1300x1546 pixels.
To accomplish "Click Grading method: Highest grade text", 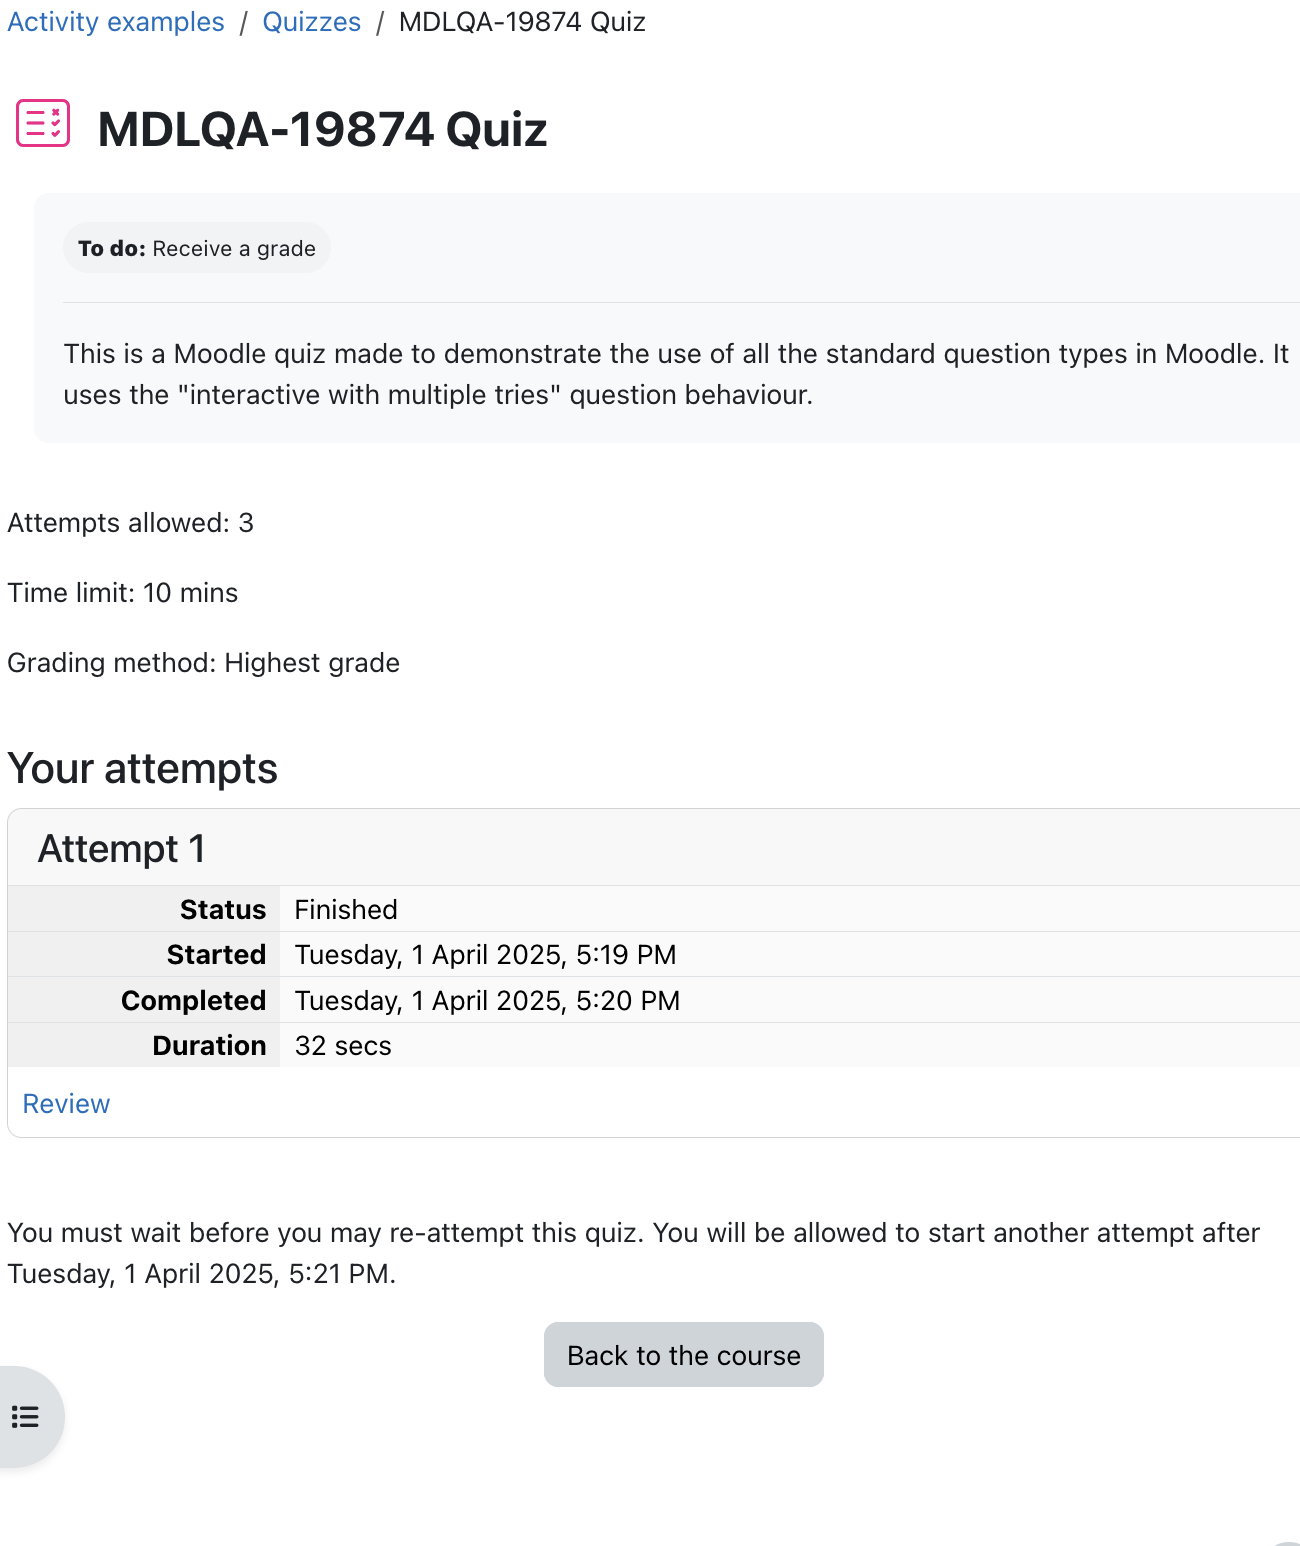I will [x=204, y=663].
